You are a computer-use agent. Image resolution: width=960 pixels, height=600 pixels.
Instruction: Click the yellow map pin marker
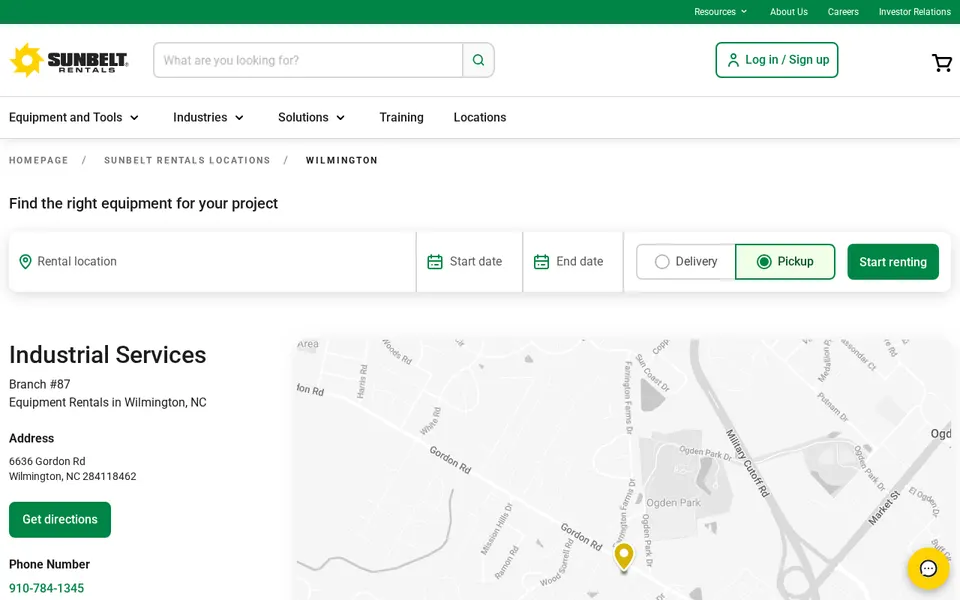624,556
